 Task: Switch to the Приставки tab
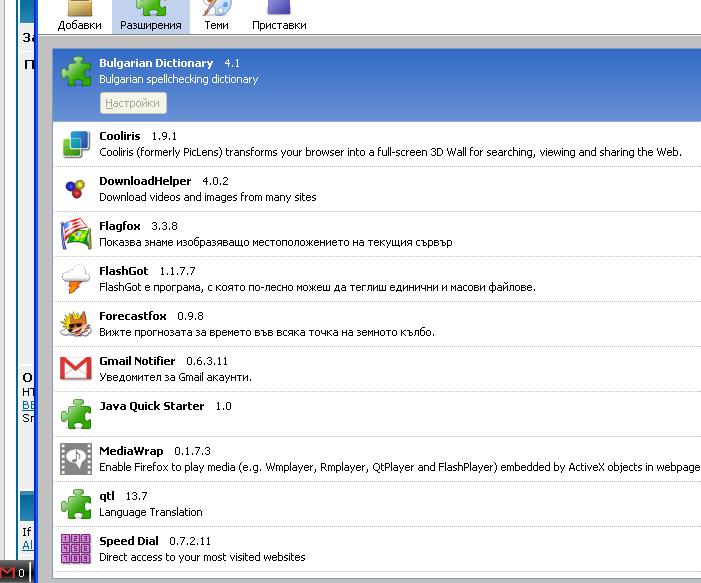(279, 17)
